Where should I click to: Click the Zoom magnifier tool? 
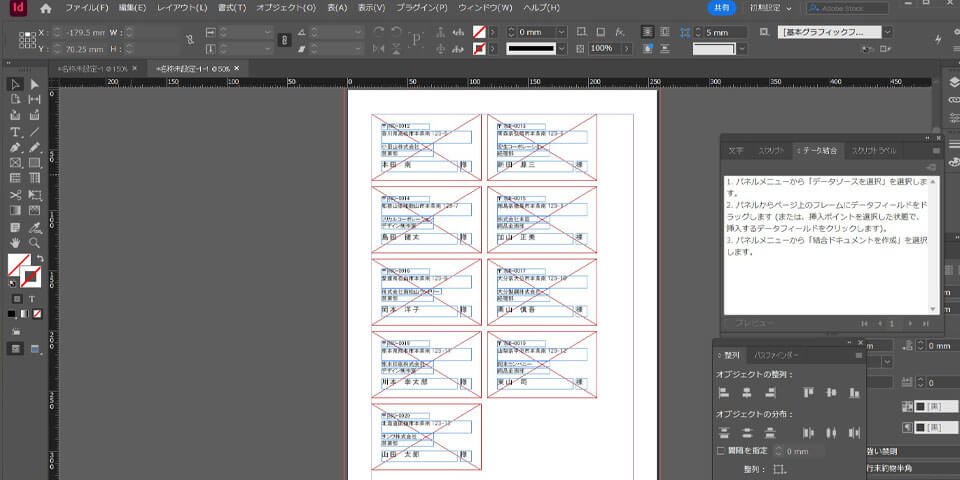coord(34,242)
